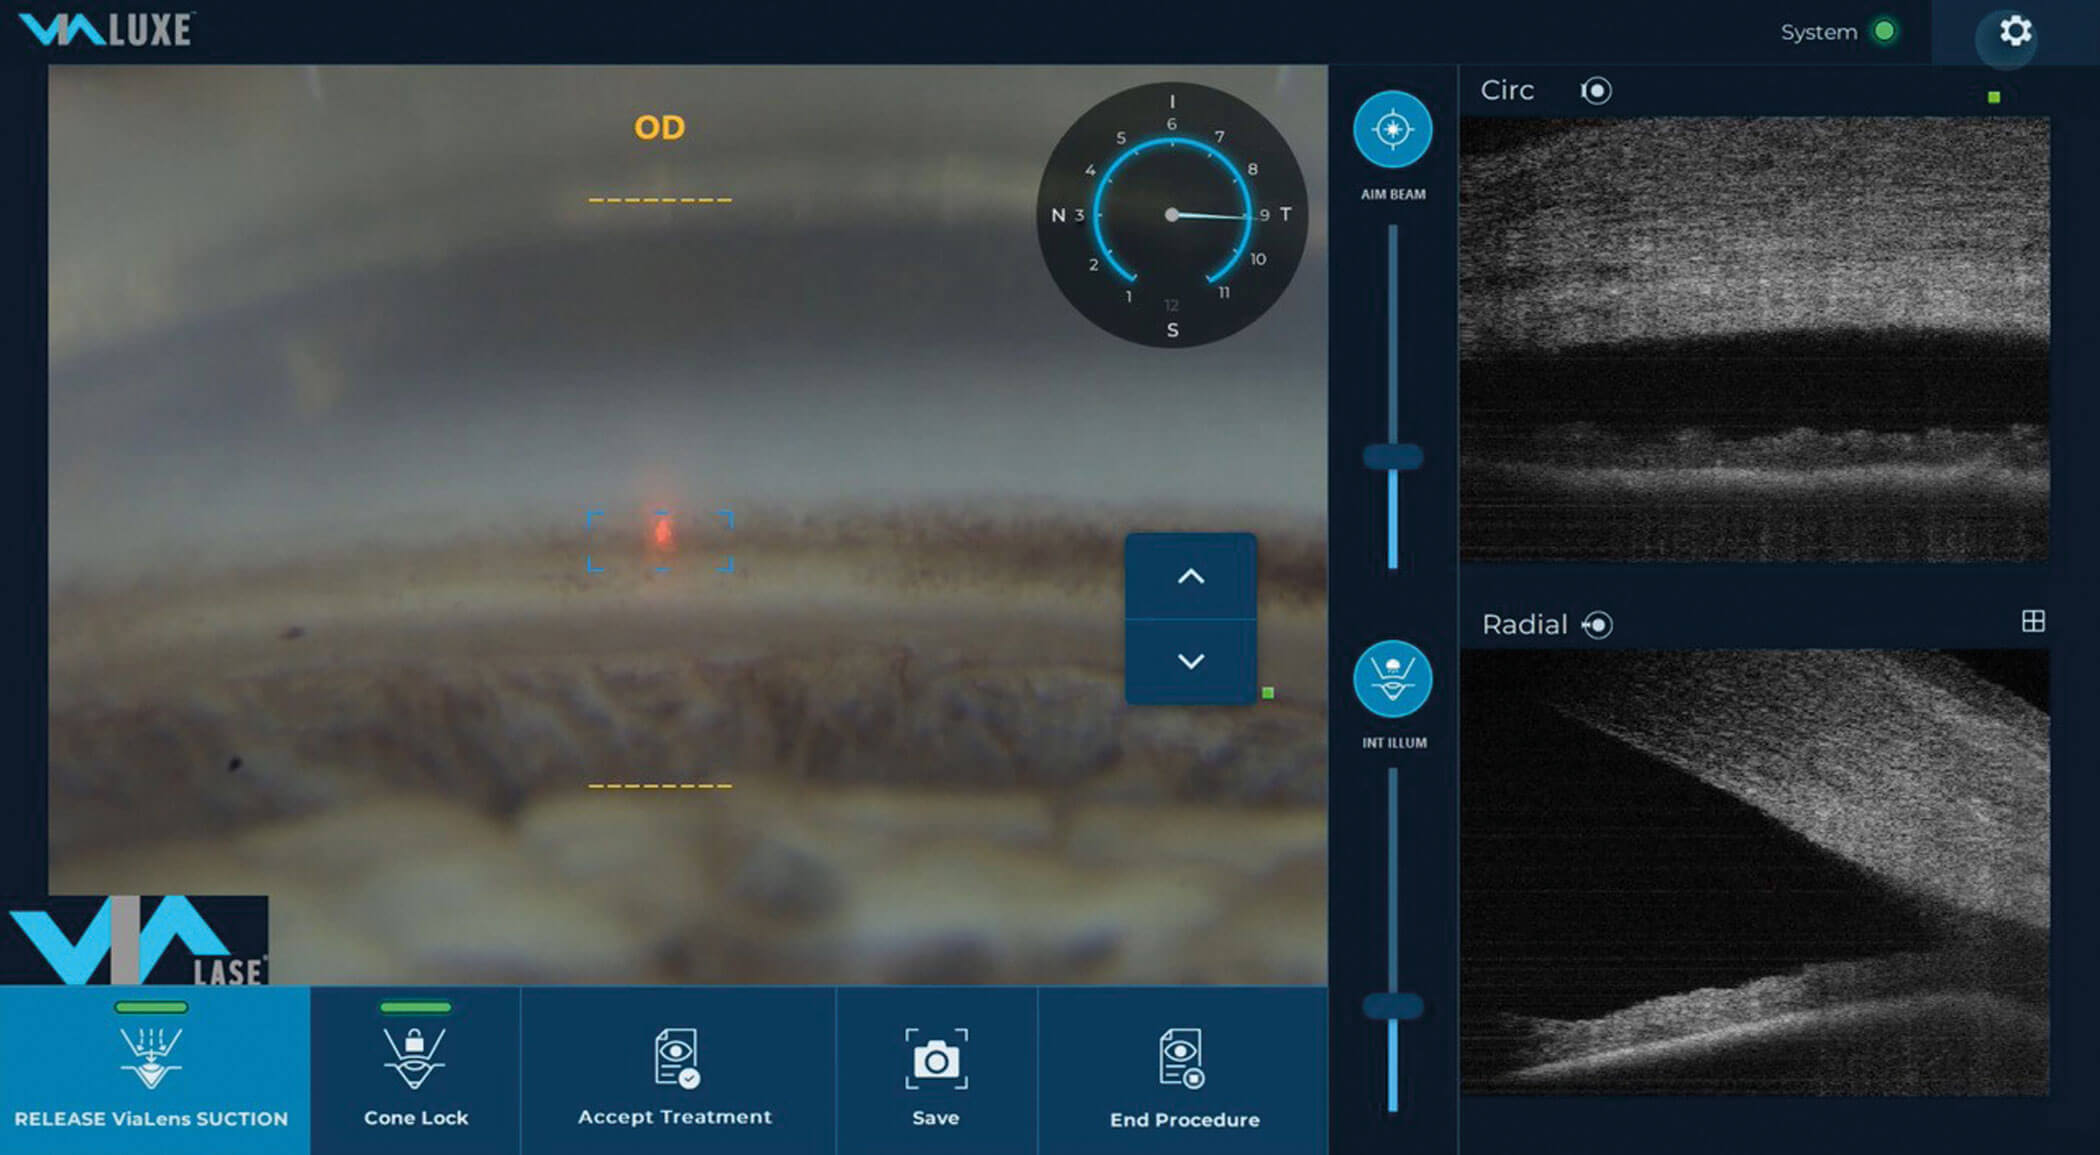Click the grid layout icon by Radial

point(2032,622)
